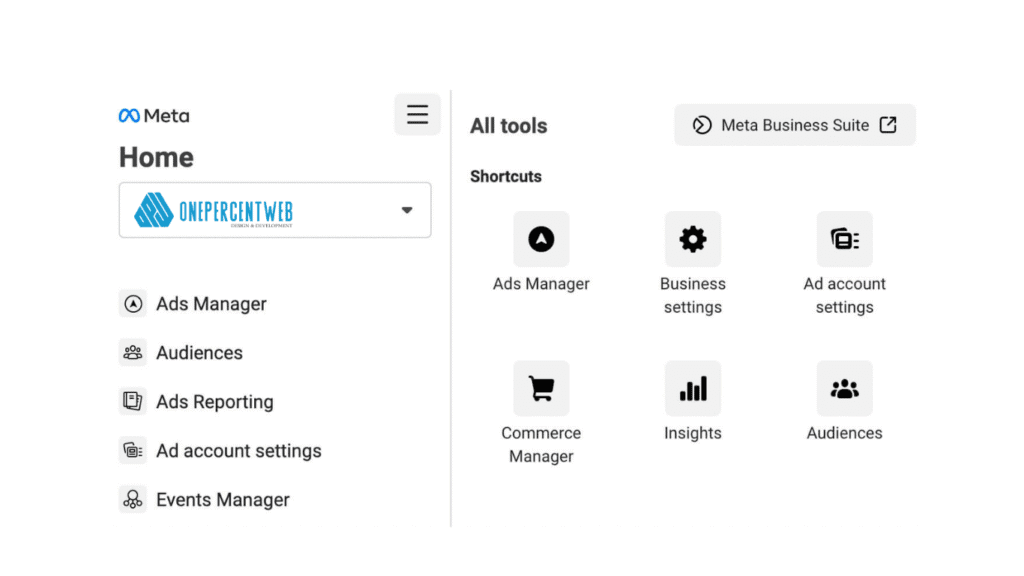Click the Ads Manager sidebar icon
Viewport: 1024px width, 576px height.
tap(132, 304)
